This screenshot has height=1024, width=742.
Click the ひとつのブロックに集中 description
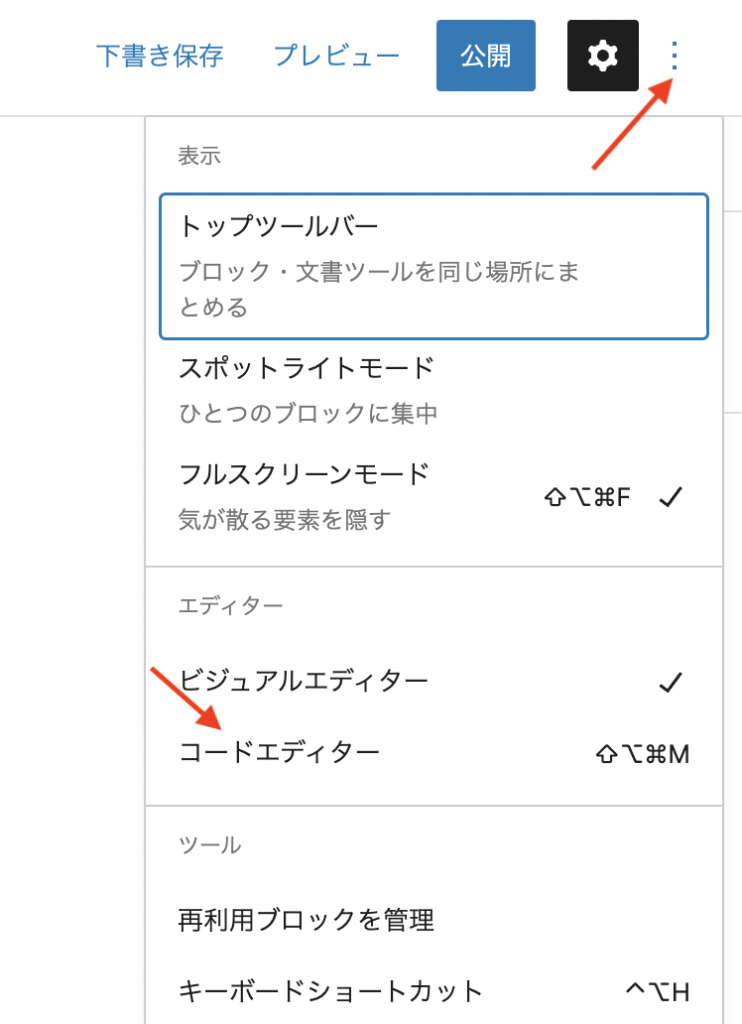(x=308, y=413)
